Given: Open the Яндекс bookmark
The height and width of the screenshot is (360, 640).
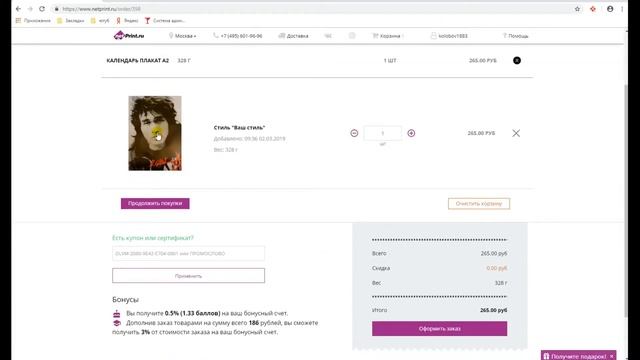Looking at the screenshot, I should [x=127, y=20].
